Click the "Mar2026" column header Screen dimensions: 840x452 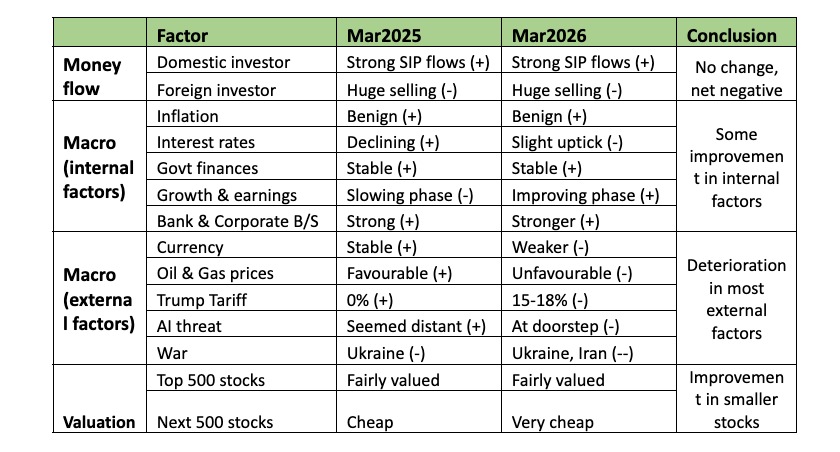tap(552, 35)
